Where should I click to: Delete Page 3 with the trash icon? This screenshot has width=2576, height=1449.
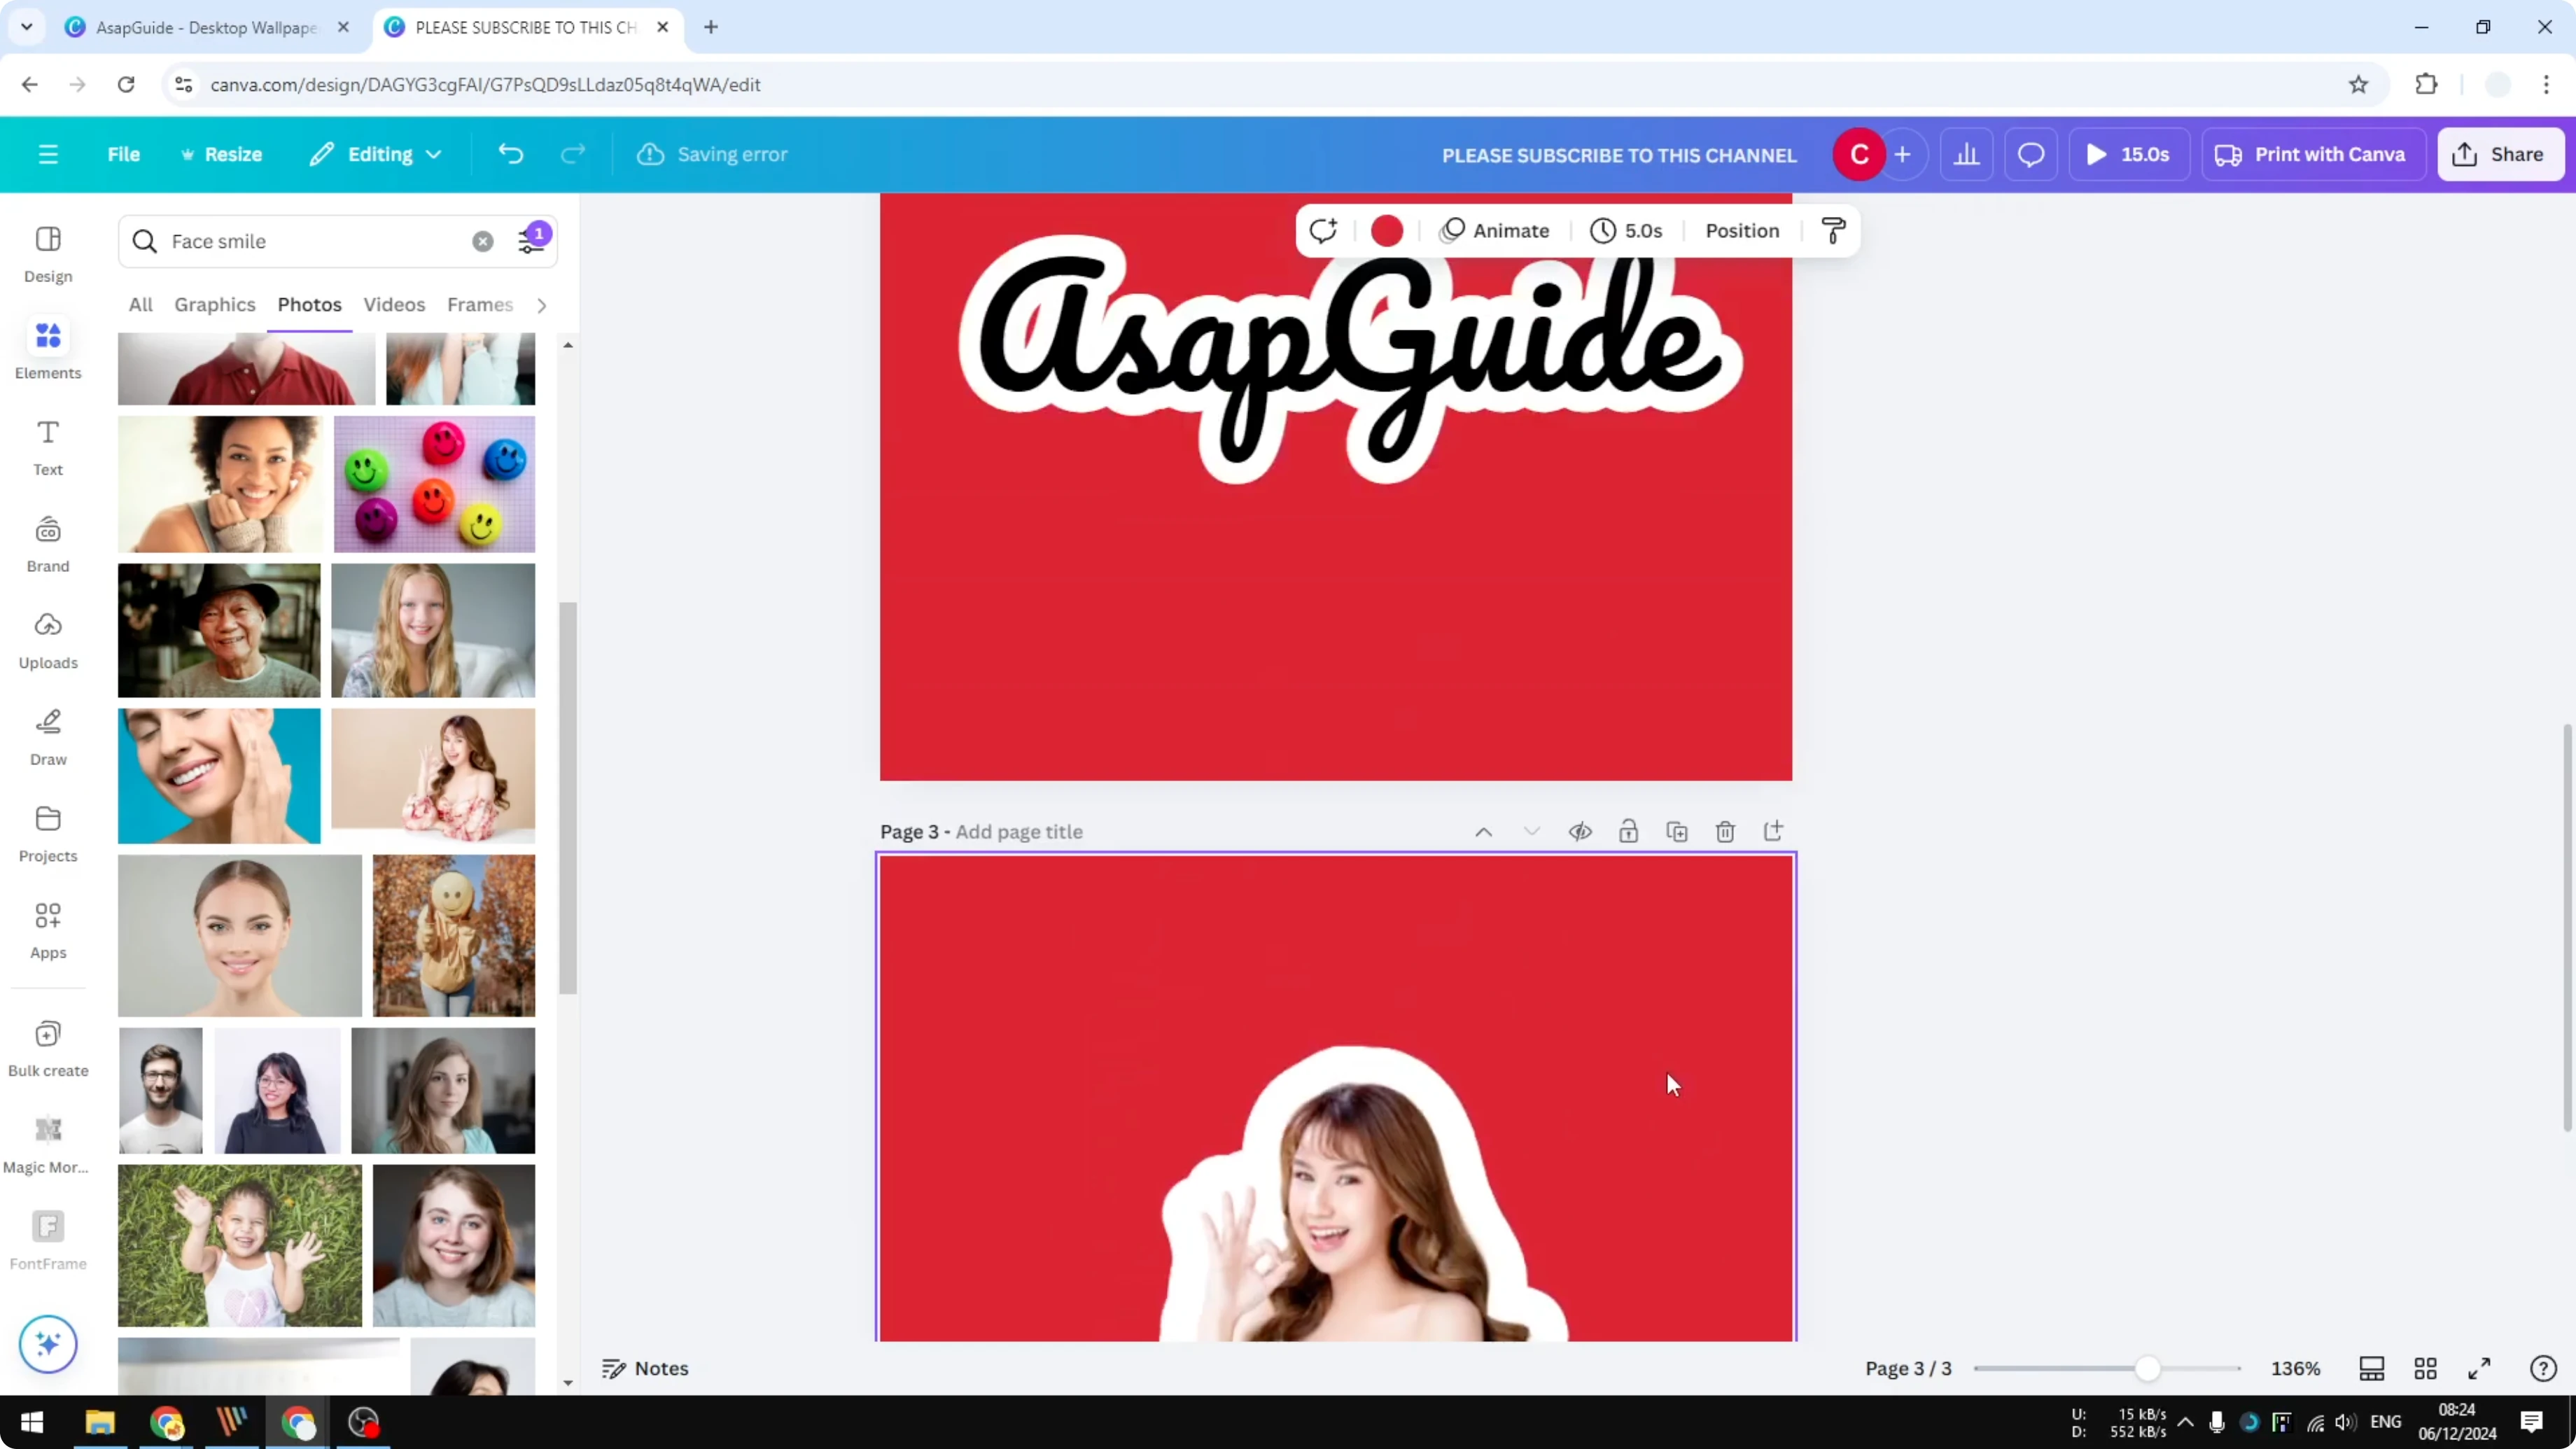coord(1725,831)
